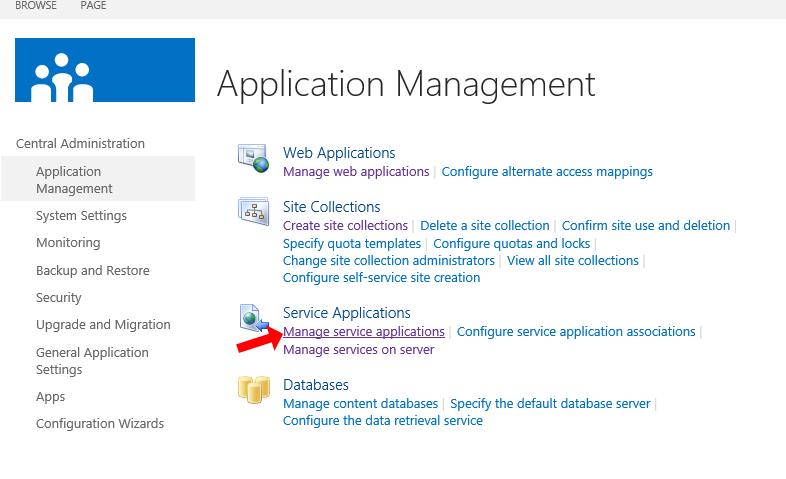Image resolution: width=786 pixels, height=479 pixels.
Task: Go to Central Administration home
Action: pos(80,143)
